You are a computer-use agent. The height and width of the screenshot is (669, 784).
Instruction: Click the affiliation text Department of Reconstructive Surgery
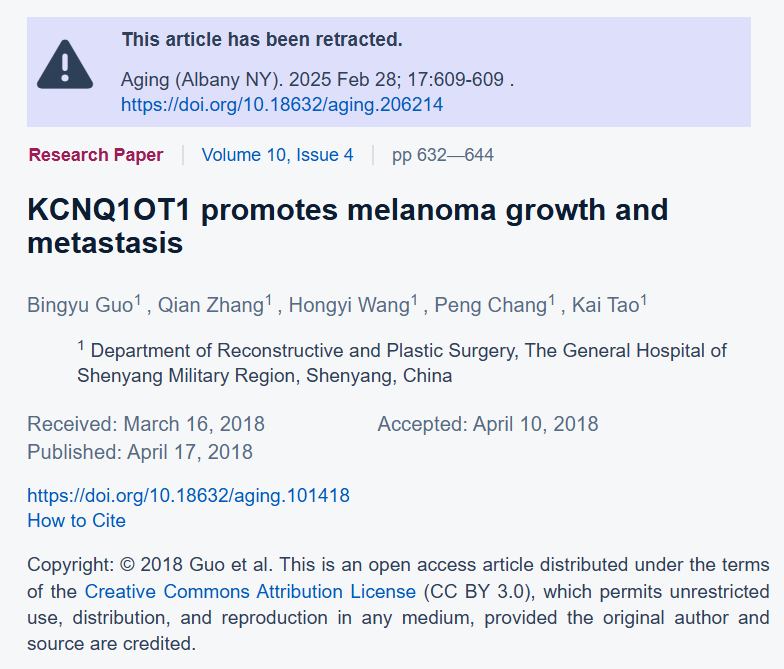pos(402,363)
